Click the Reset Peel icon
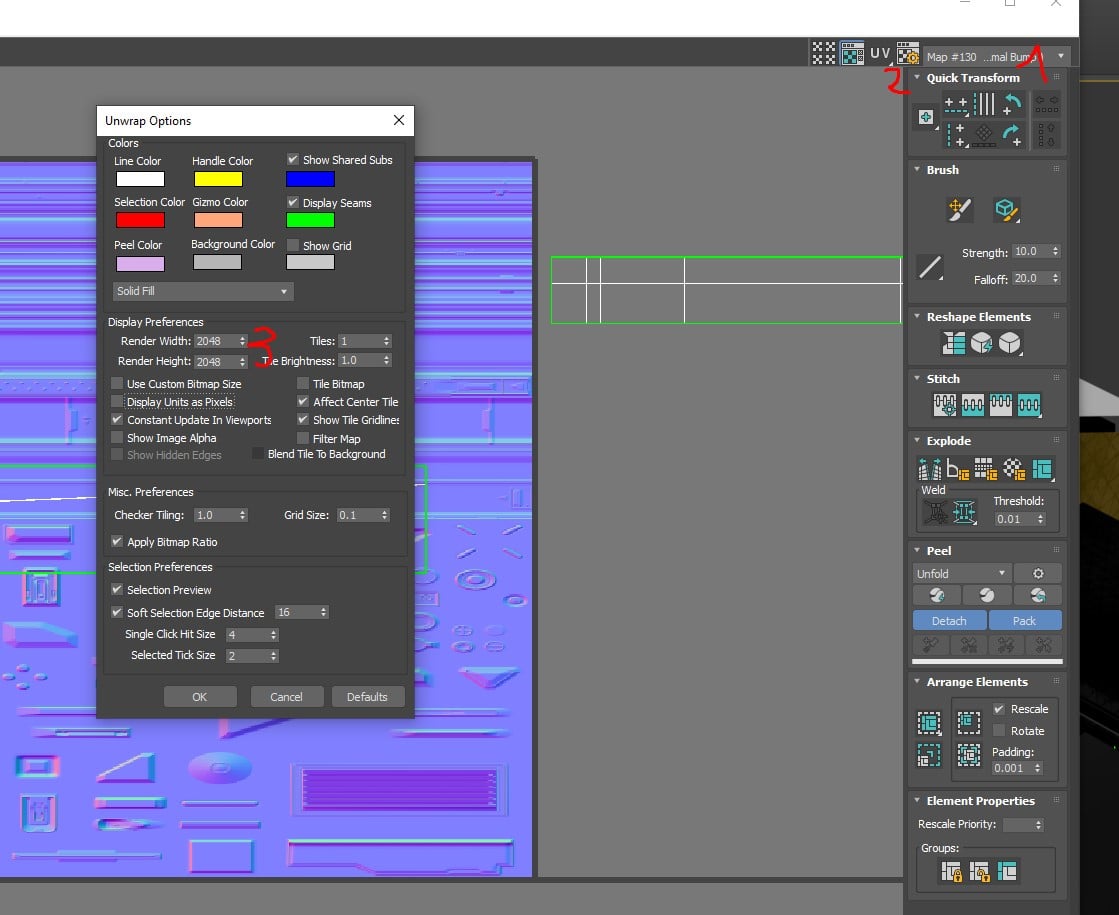This screenshot has width=1119, height=915. pos(1038,595)
